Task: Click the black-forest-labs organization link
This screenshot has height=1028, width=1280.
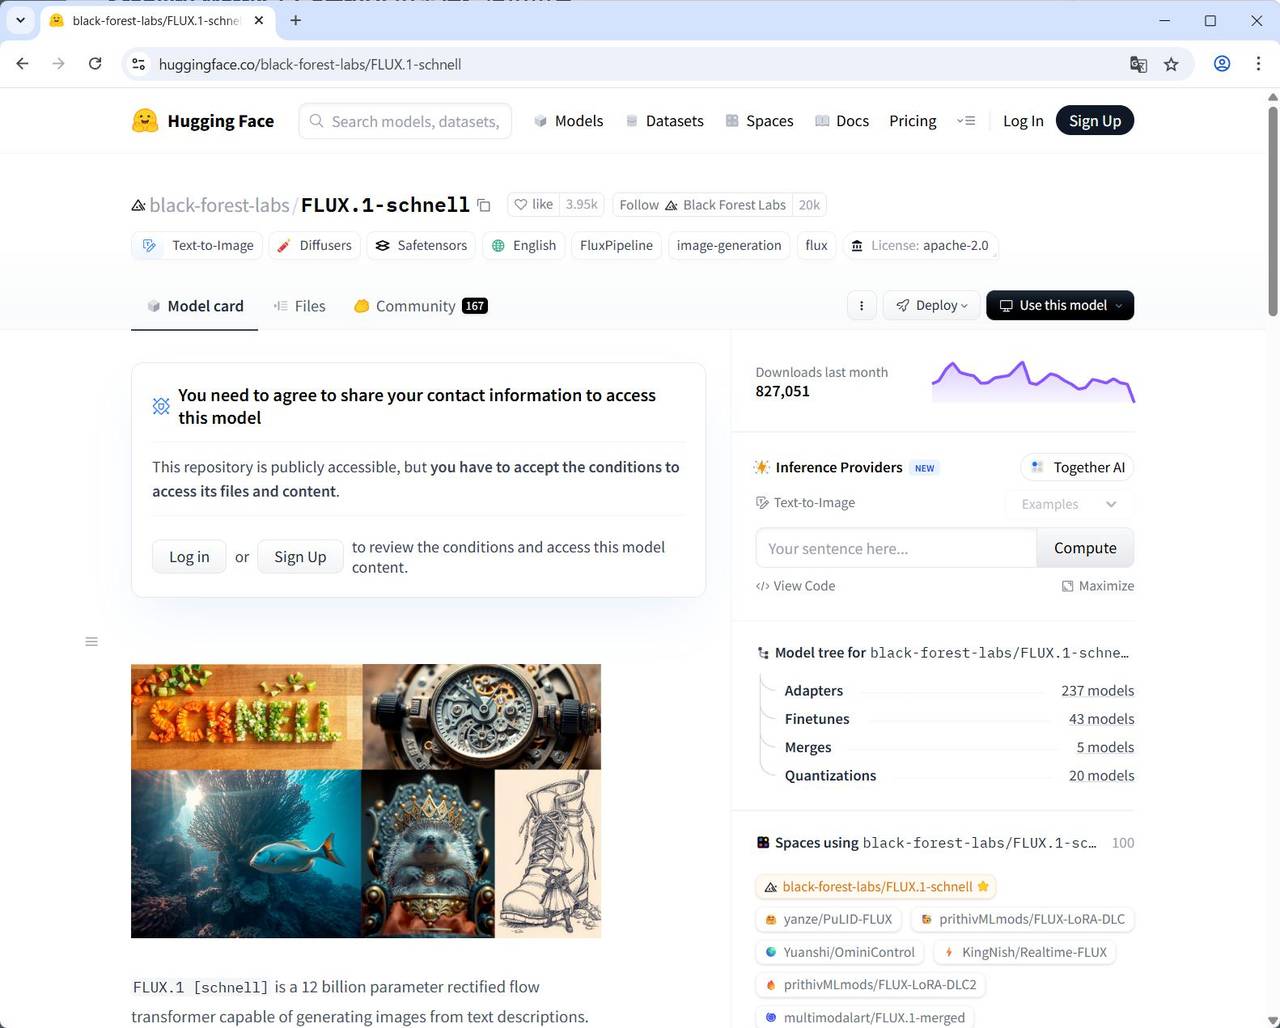Action: pos(219,205)
